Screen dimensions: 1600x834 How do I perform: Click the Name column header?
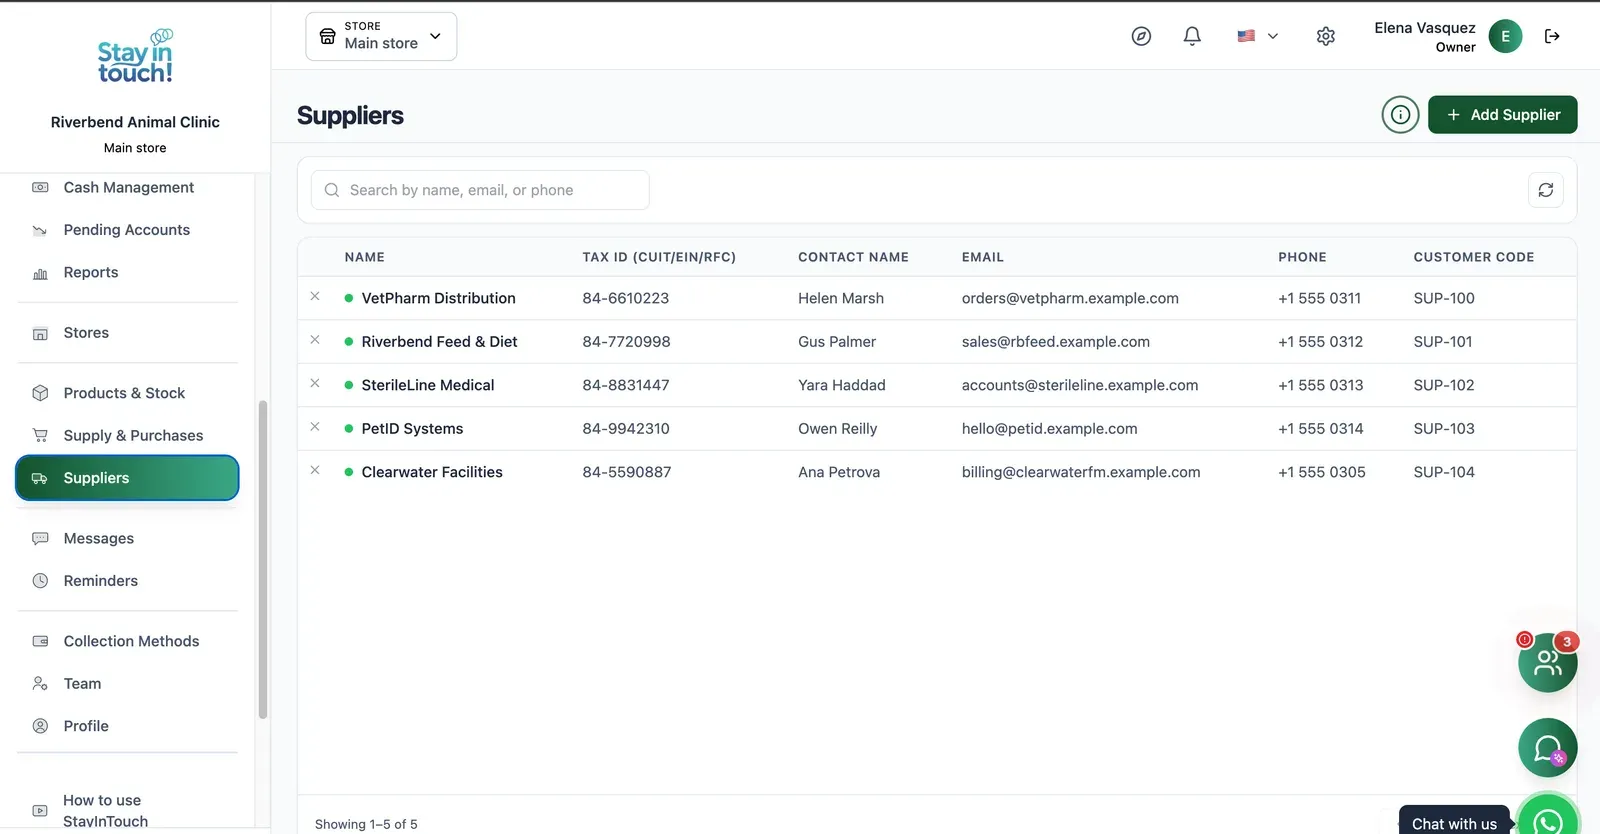point(365,257)
